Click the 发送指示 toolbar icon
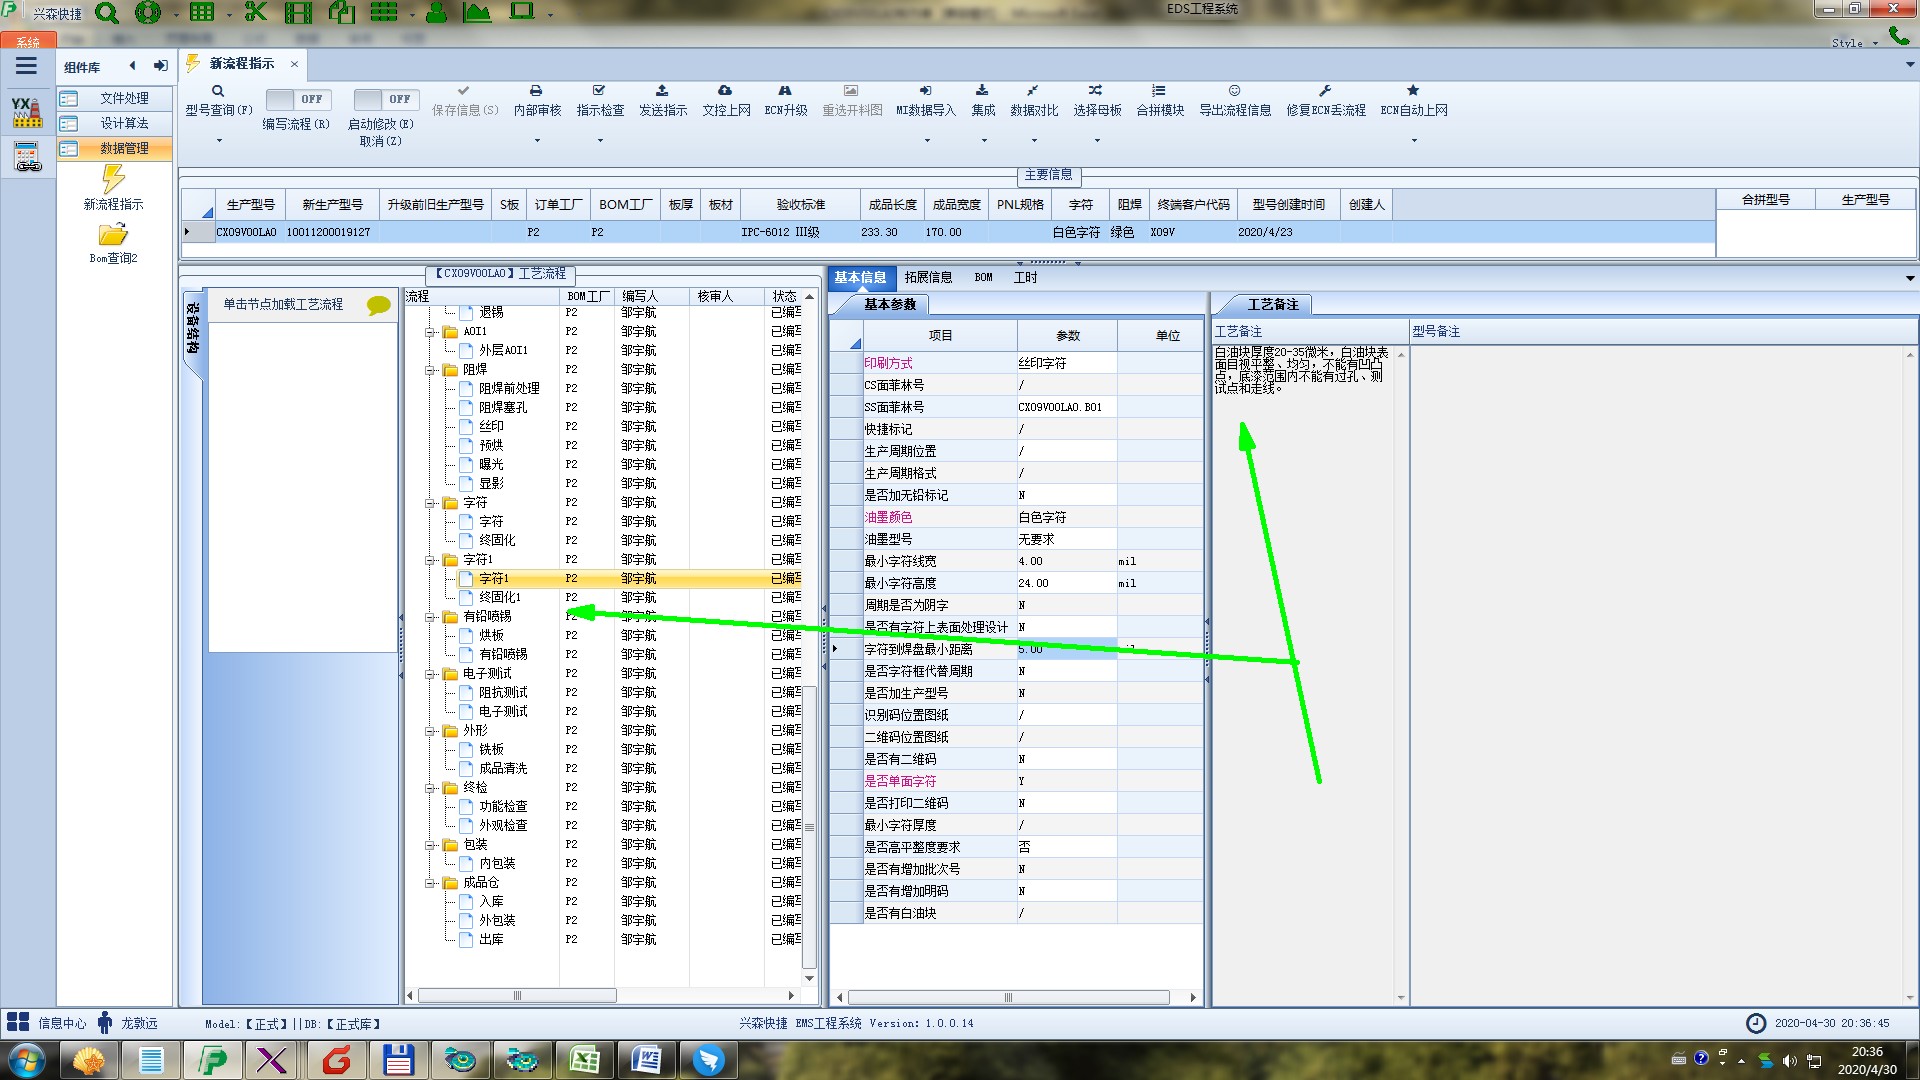Screen dimensions: 1920x1080 (662, 91)
